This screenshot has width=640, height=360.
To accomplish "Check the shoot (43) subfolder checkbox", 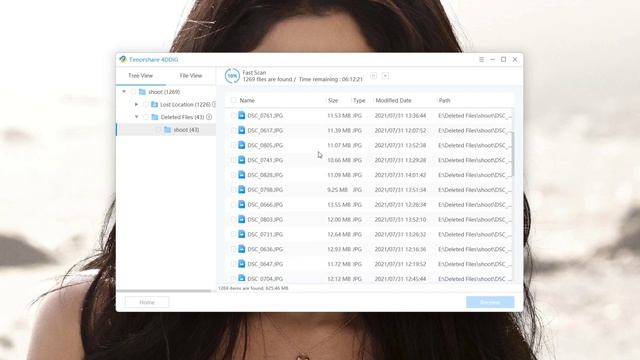I will click(x=158, y=130).
